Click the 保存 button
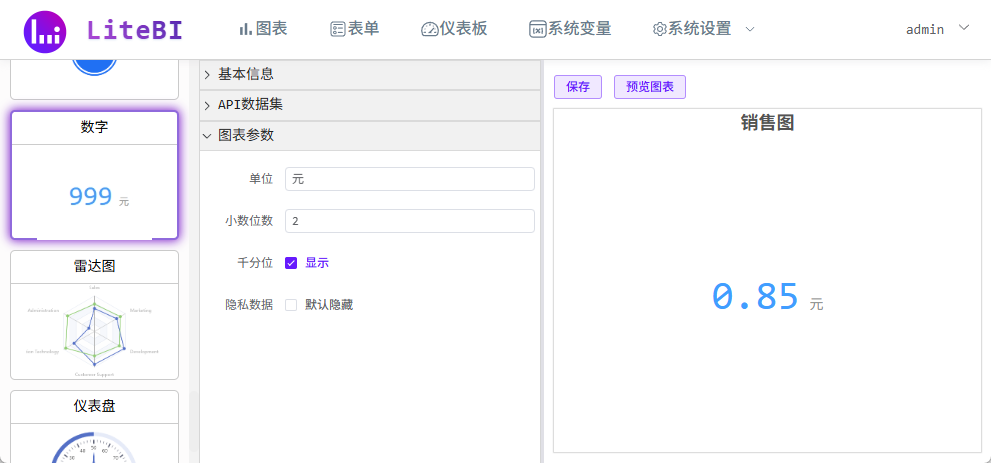 pyautogui.click(x=578, y=87)
